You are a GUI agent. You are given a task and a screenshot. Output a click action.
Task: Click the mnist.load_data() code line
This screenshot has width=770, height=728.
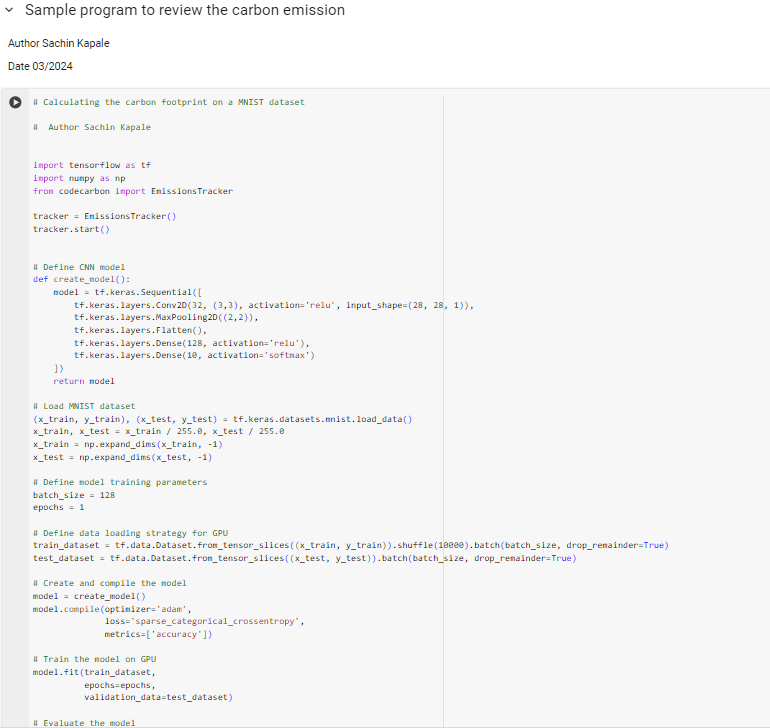coord(222,419)
